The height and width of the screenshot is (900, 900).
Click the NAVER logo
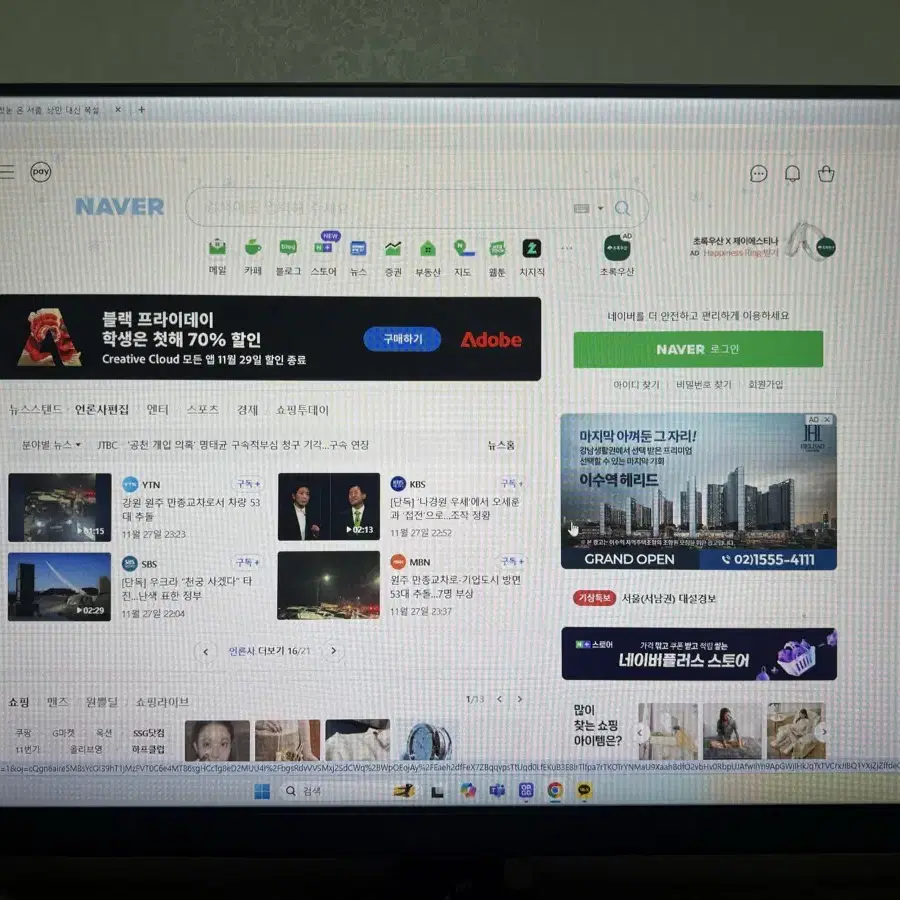(119, 207)
